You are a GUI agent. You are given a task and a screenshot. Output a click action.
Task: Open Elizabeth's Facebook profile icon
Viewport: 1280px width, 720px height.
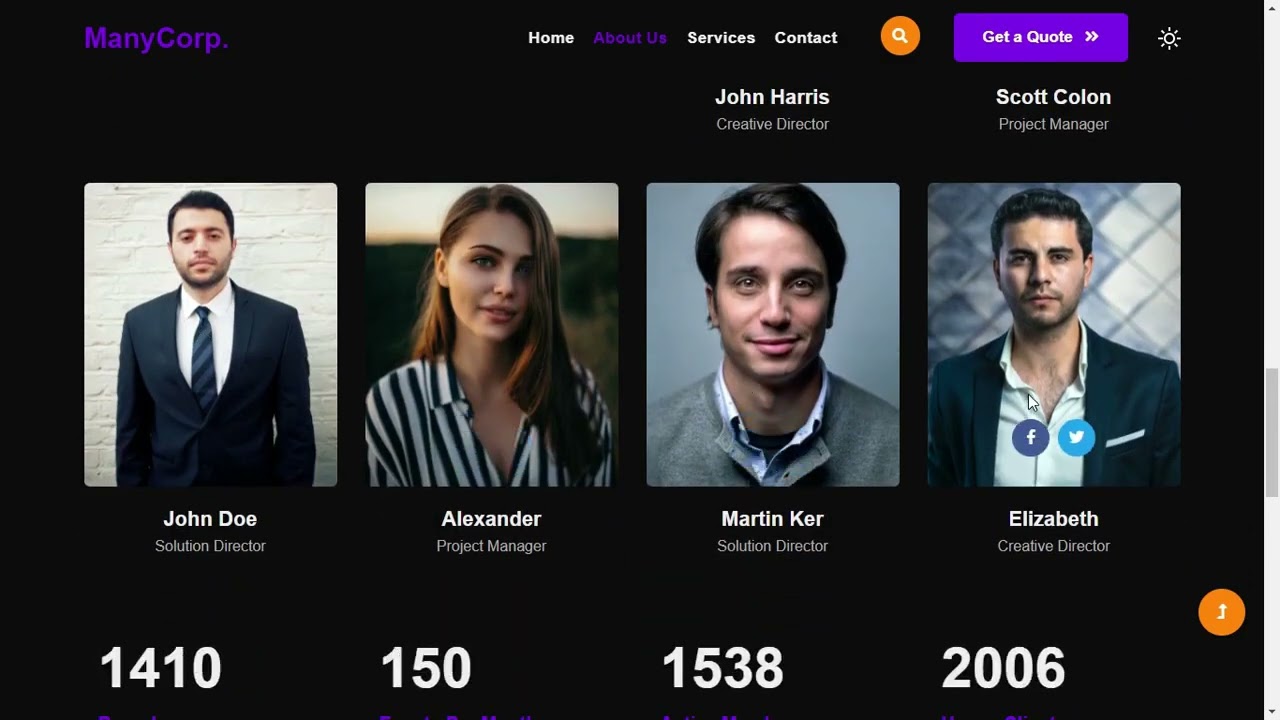(1030, 437)
